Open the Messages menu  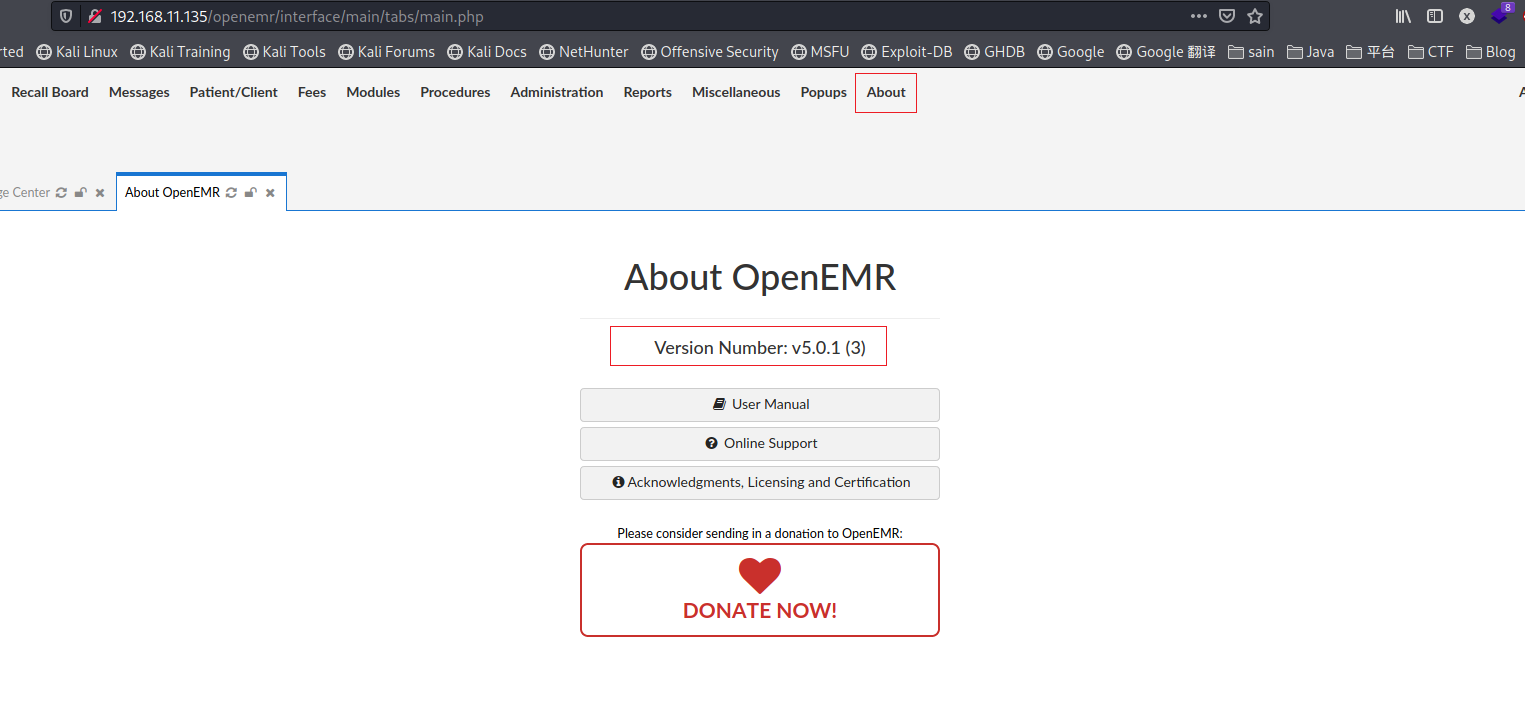(x=139, y=92)
